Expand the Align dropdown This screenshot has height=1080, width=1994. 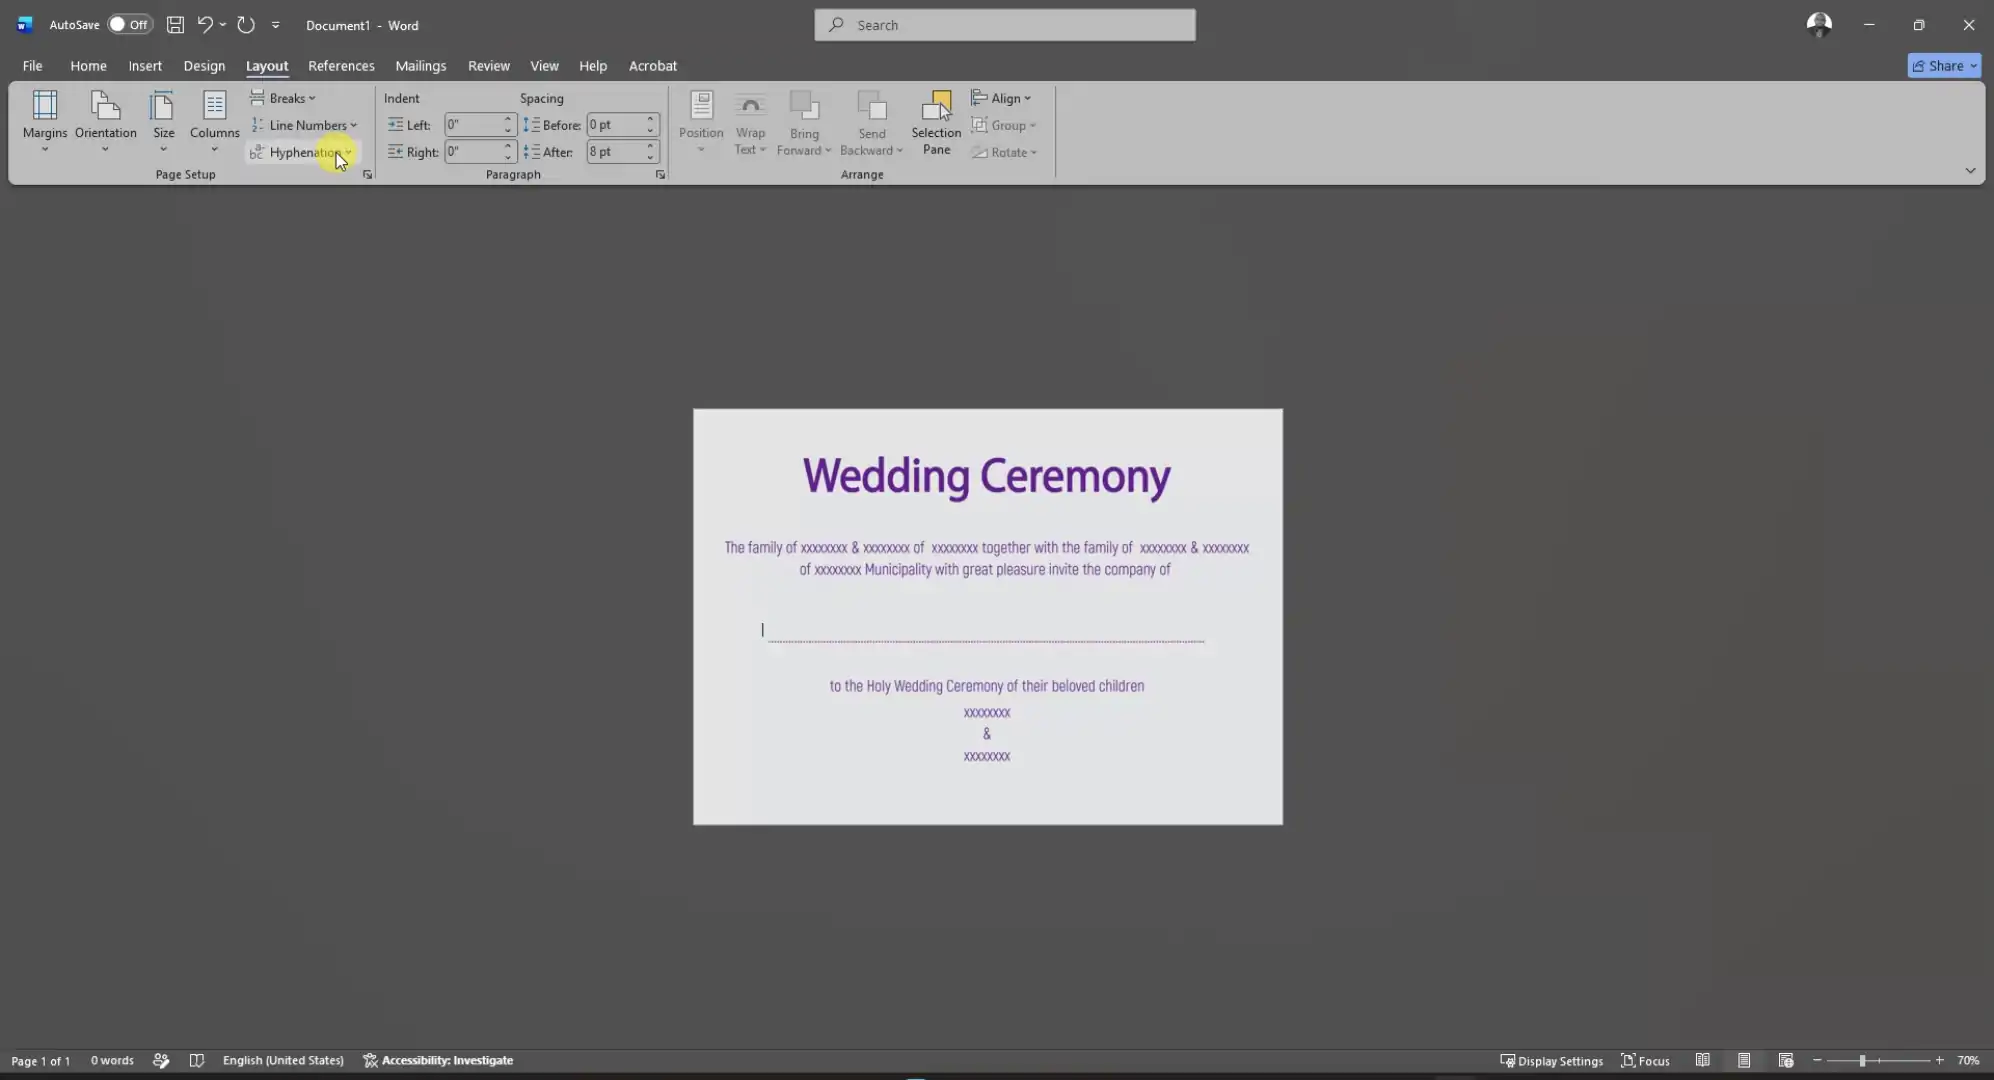1001,98
